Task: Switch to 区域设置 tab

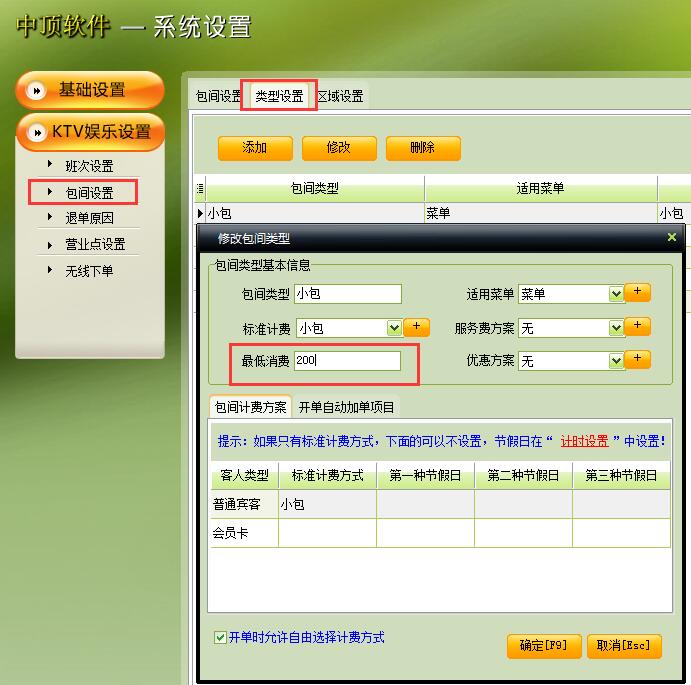Action: click(x=341, y=96)
